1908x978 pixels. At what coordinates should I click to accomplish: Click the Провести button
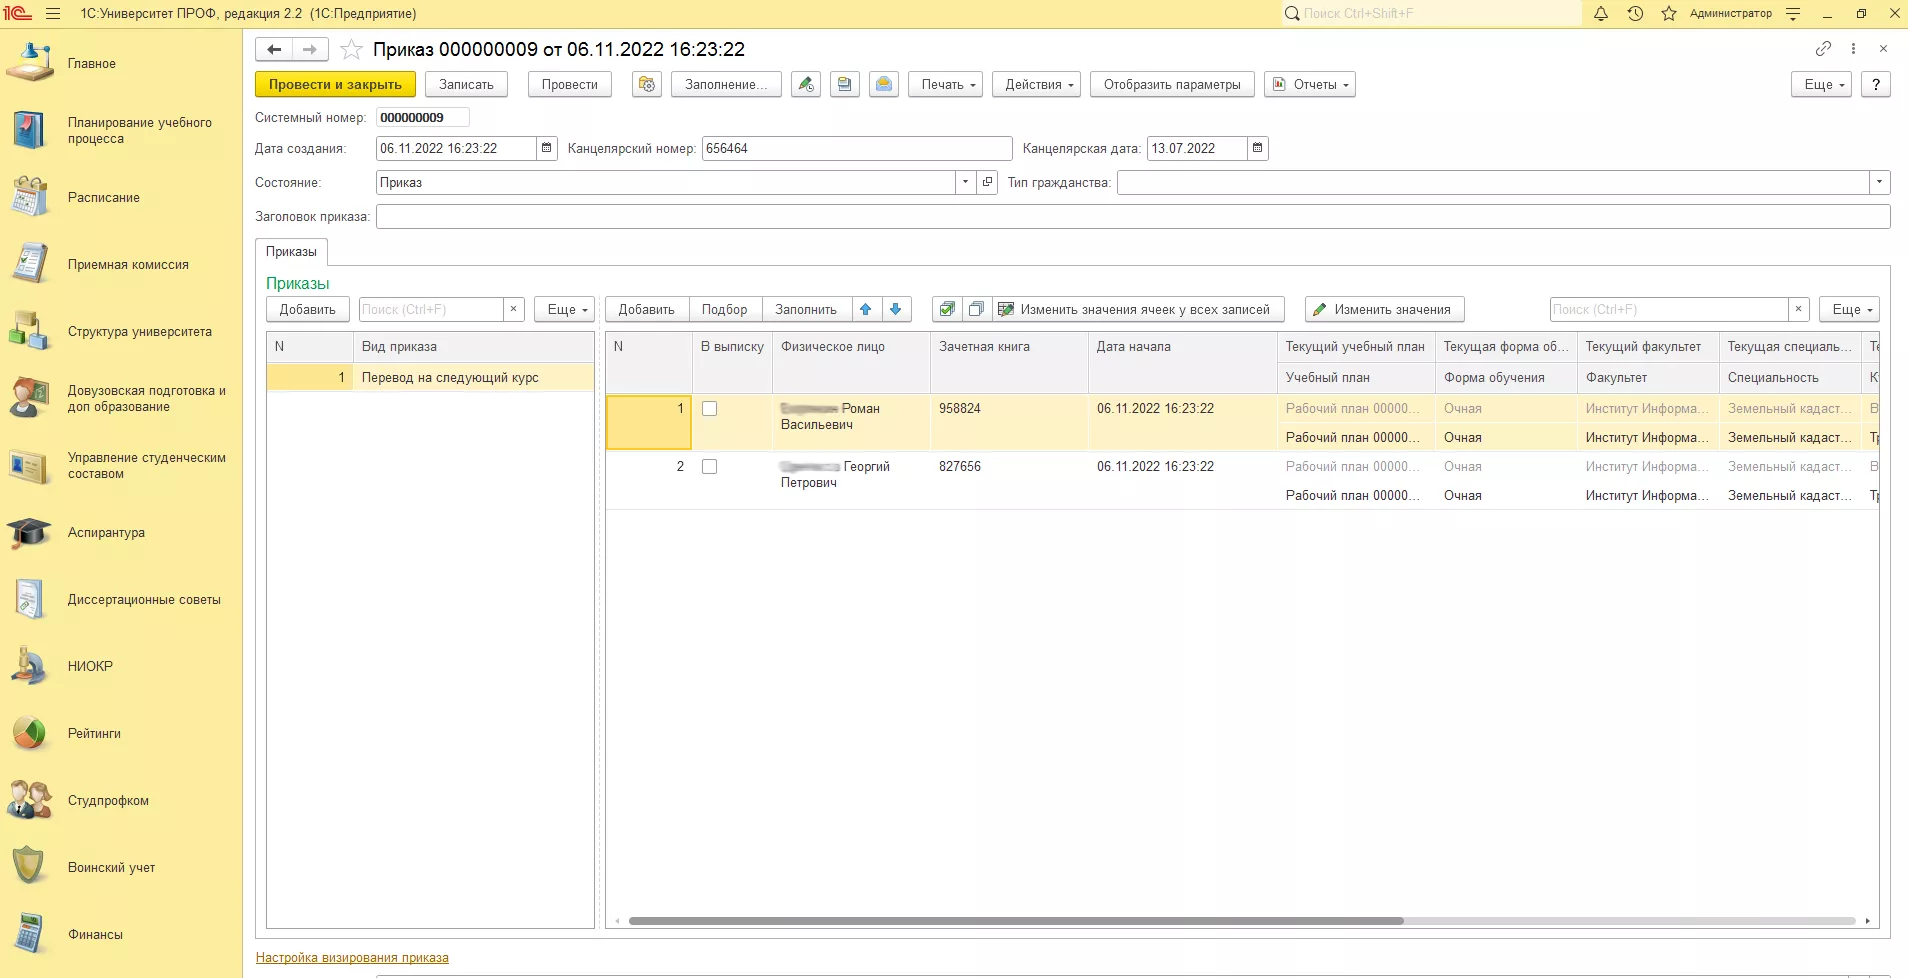[x=570, y=85]
